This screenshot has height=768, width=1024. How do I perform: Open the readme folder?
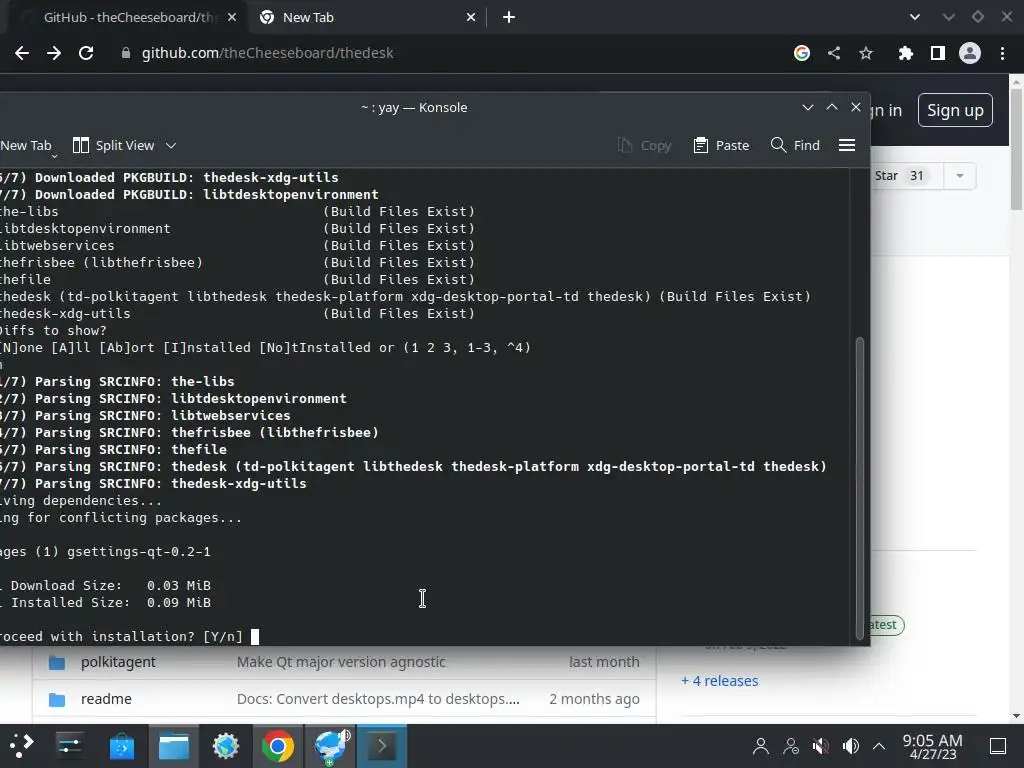pos(106,699)
